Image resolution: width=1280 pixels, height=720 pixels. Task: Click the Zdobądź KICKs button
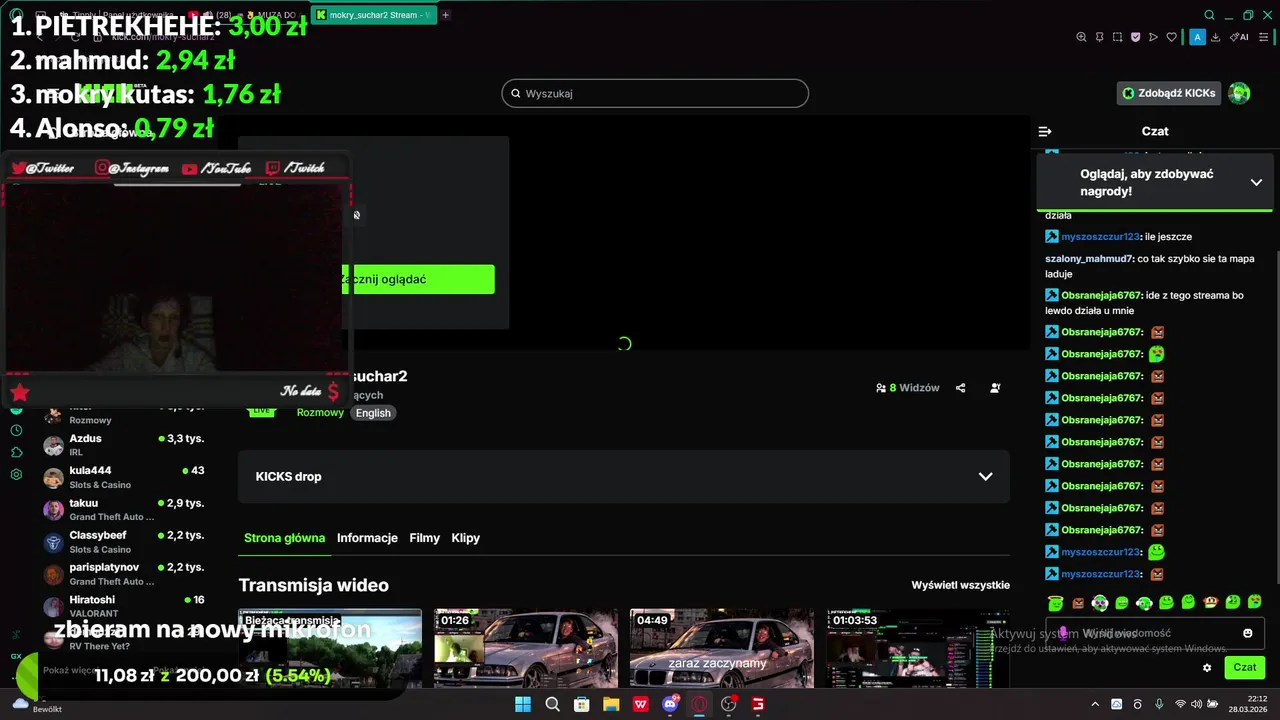point(1169,93)
